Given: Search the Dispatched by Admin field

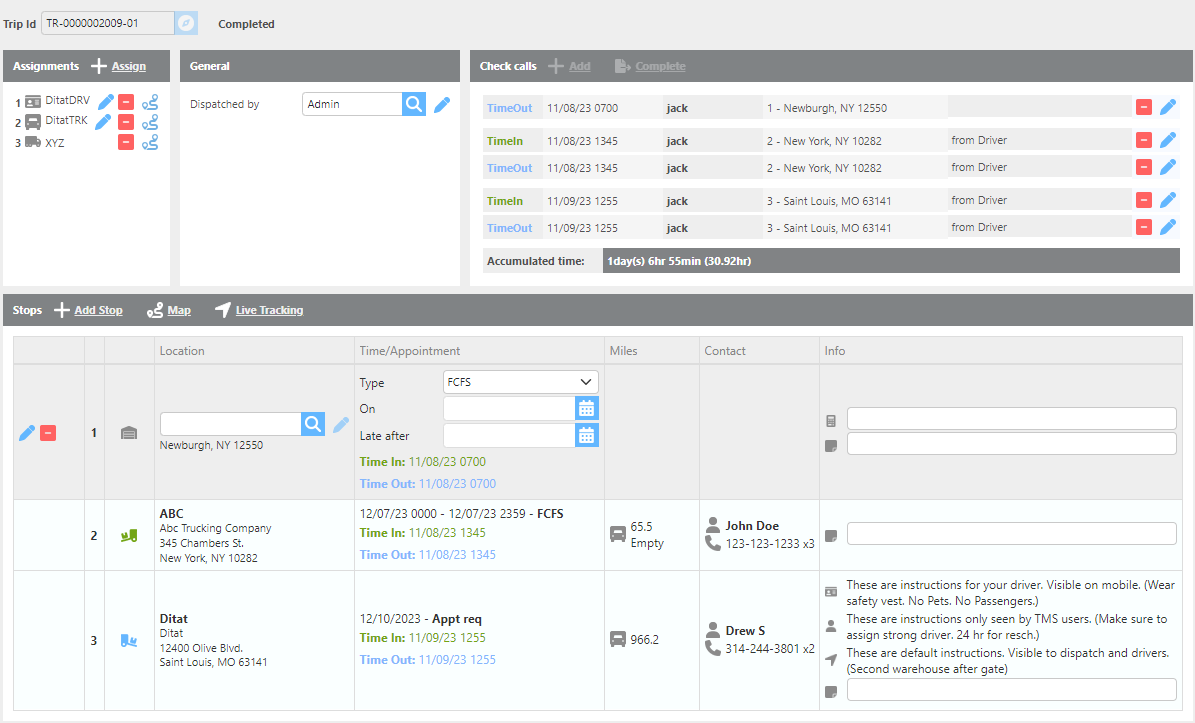Looking at the screenshot, I should pyautogui.click(x=414, y=104).
